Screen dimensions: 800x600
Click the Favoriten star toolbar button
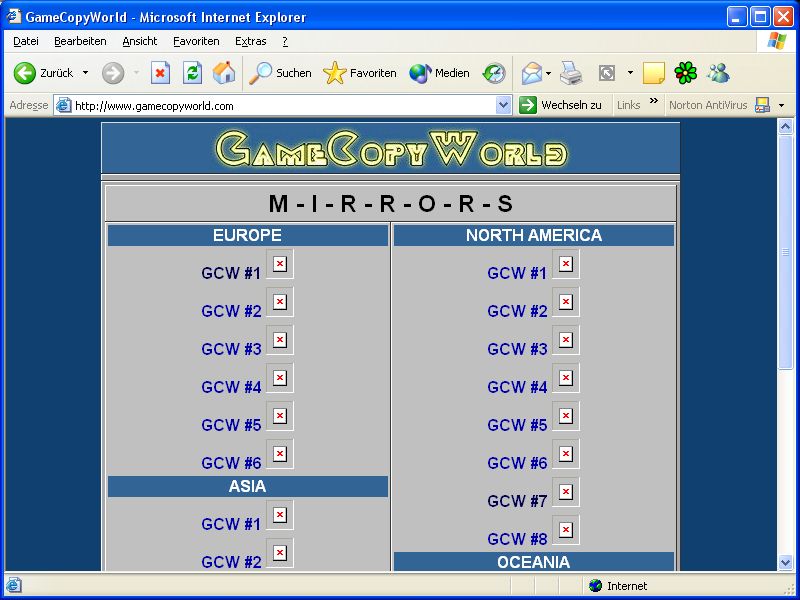coord(360,73)
